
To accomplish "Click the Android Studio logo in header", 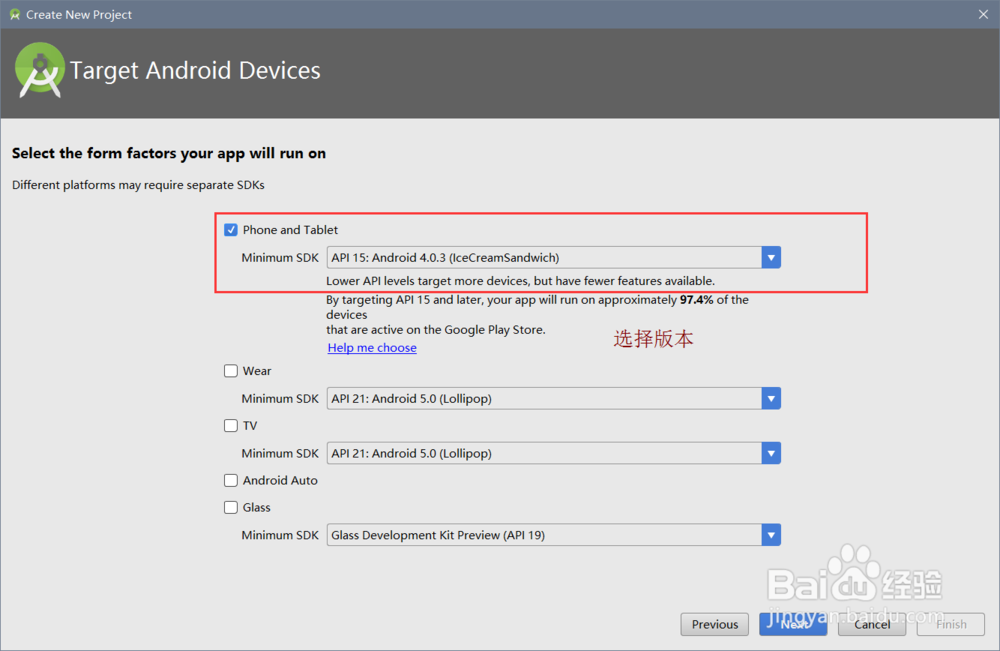I will coord(40,70).
